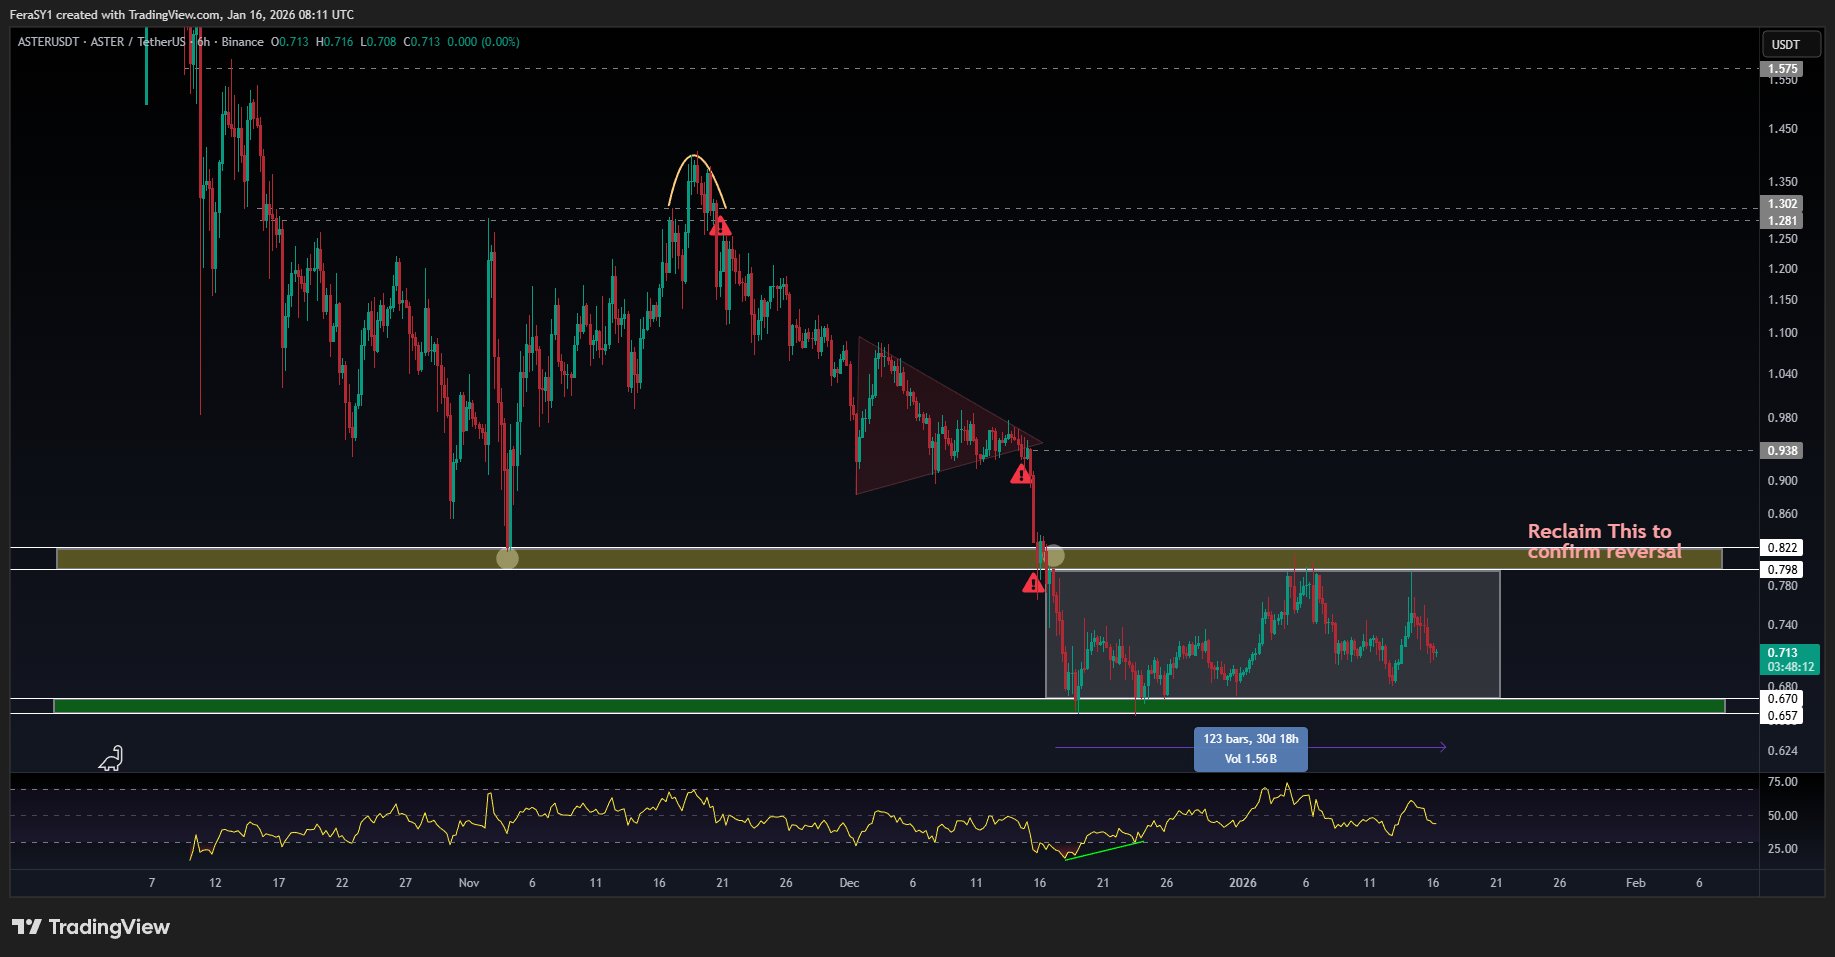The height and width of the screenshot is (957, 1835).
Task: Click the 1.302 price label
Action: 1782,204
